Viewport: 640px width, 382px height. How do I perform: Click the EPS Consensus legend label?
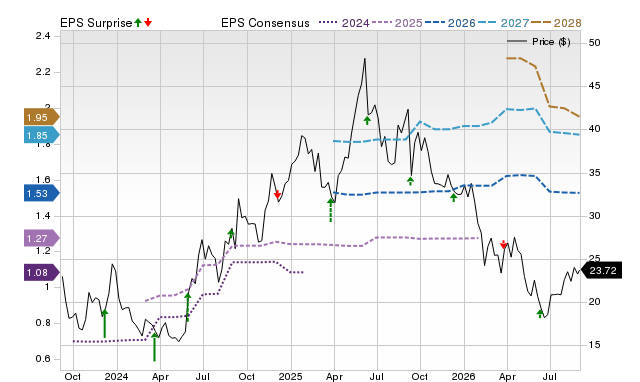[x=265, y=23]
